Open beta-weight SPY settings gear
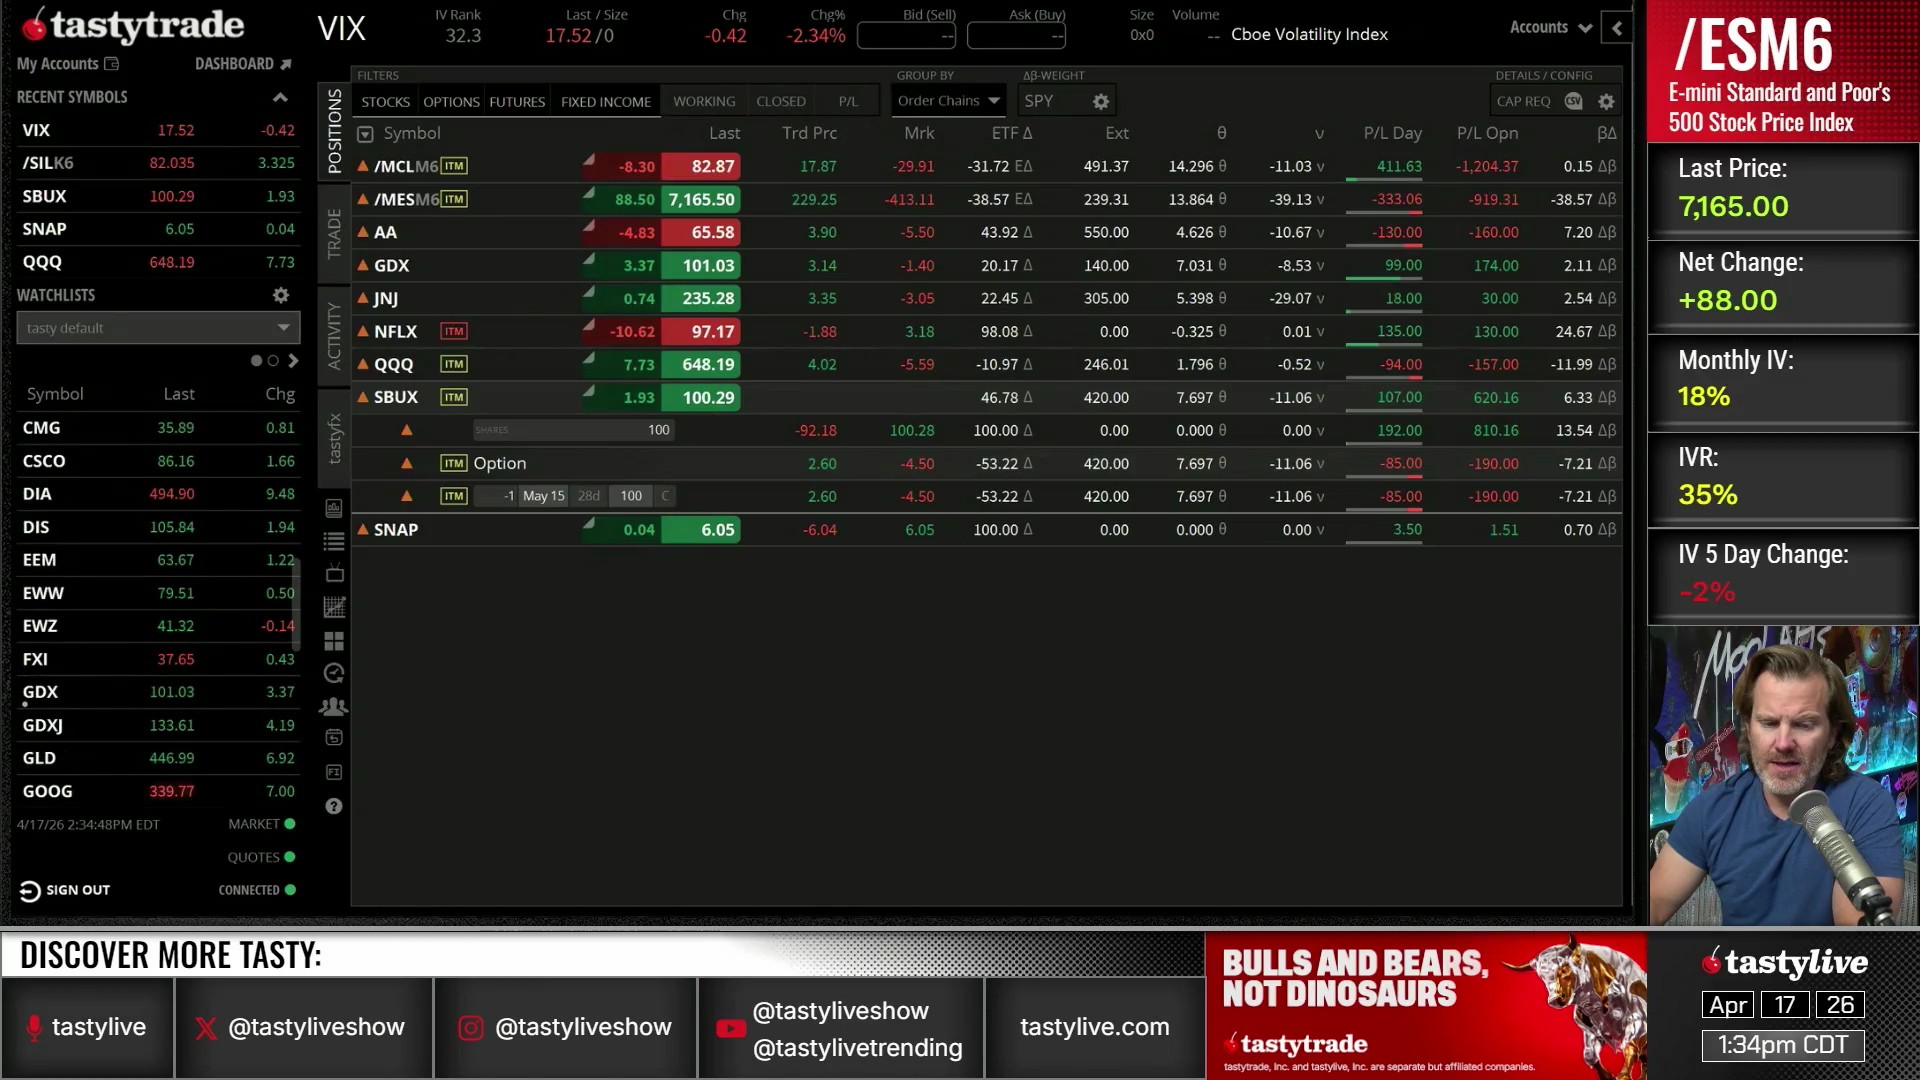This screenshot has height=1080, width=1920. [x=1101, y=101]
